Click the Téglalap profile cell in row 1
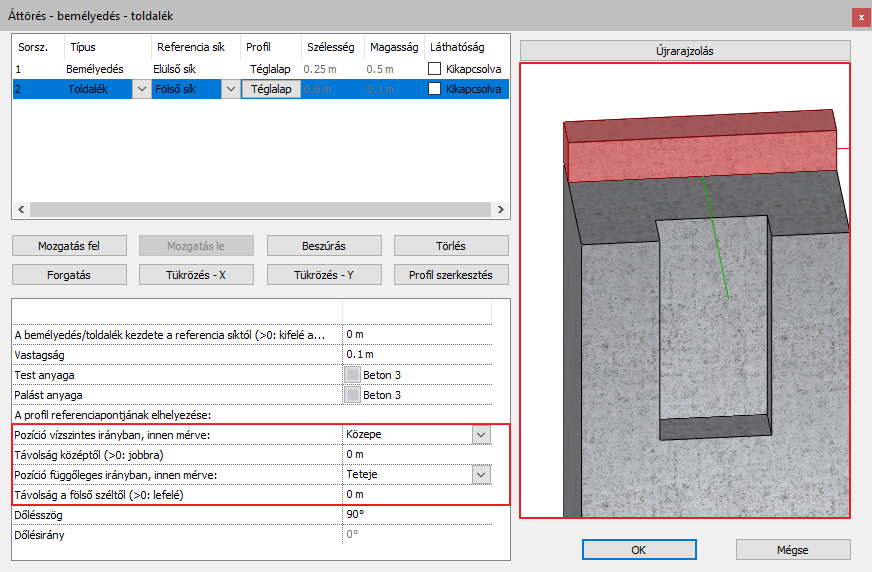Image resolution: width=872 pixels, height=572 pixels. point(270,69)
